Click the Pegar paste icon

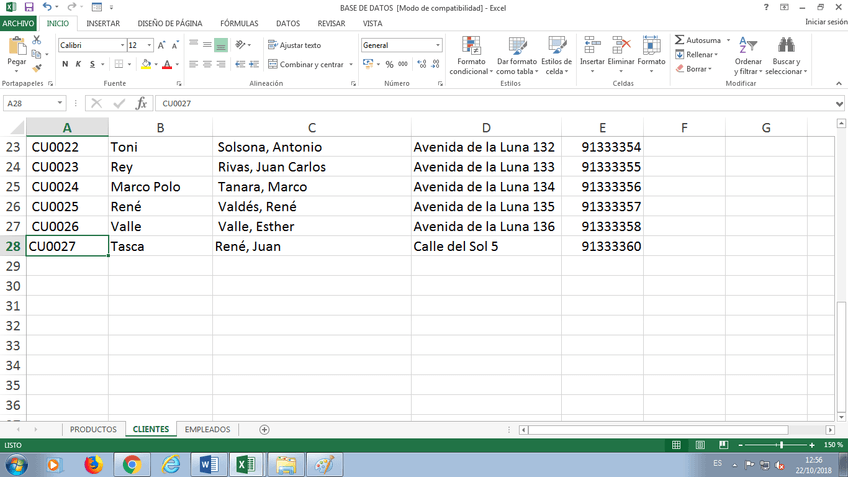pos(17,50)
